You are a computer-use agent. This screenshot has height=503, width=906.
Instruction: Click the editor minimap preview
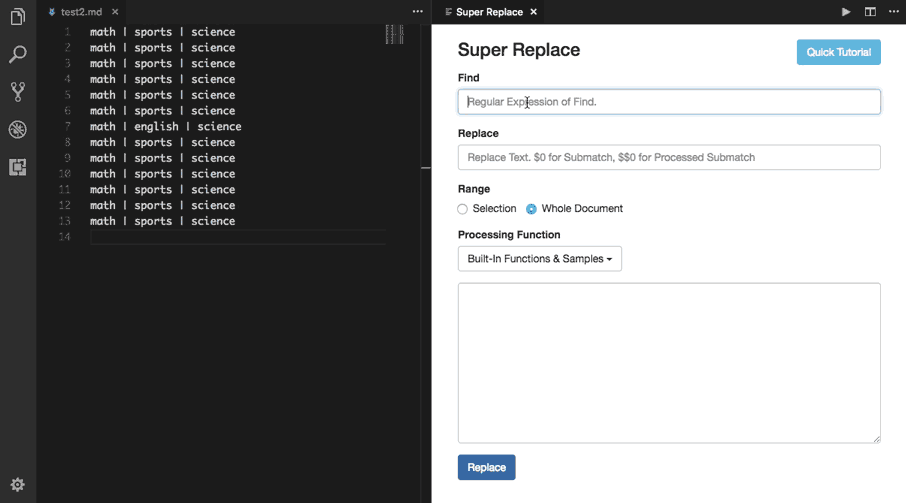click(x=394, y=35)
